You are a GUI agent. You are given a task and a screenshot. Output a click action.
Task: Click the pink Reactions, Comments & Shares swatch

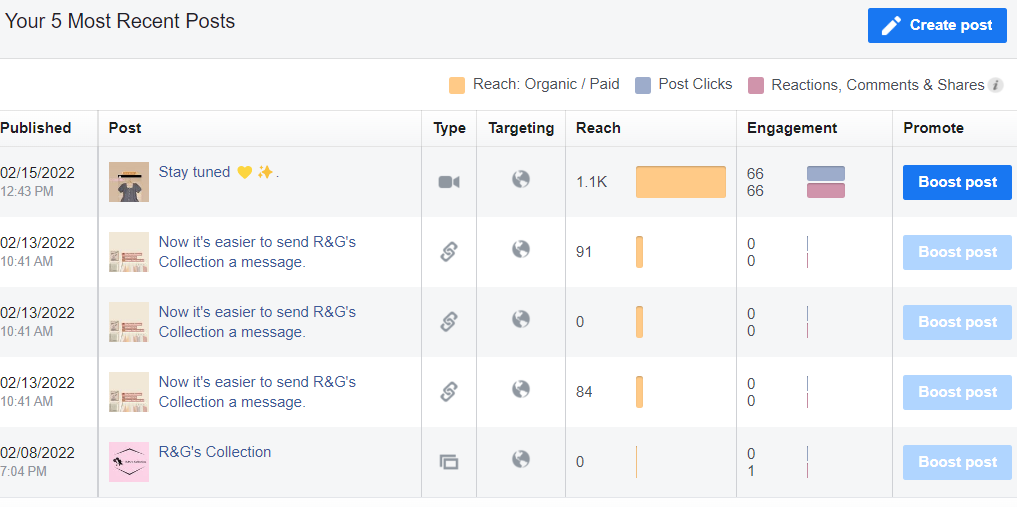(756, 85)
